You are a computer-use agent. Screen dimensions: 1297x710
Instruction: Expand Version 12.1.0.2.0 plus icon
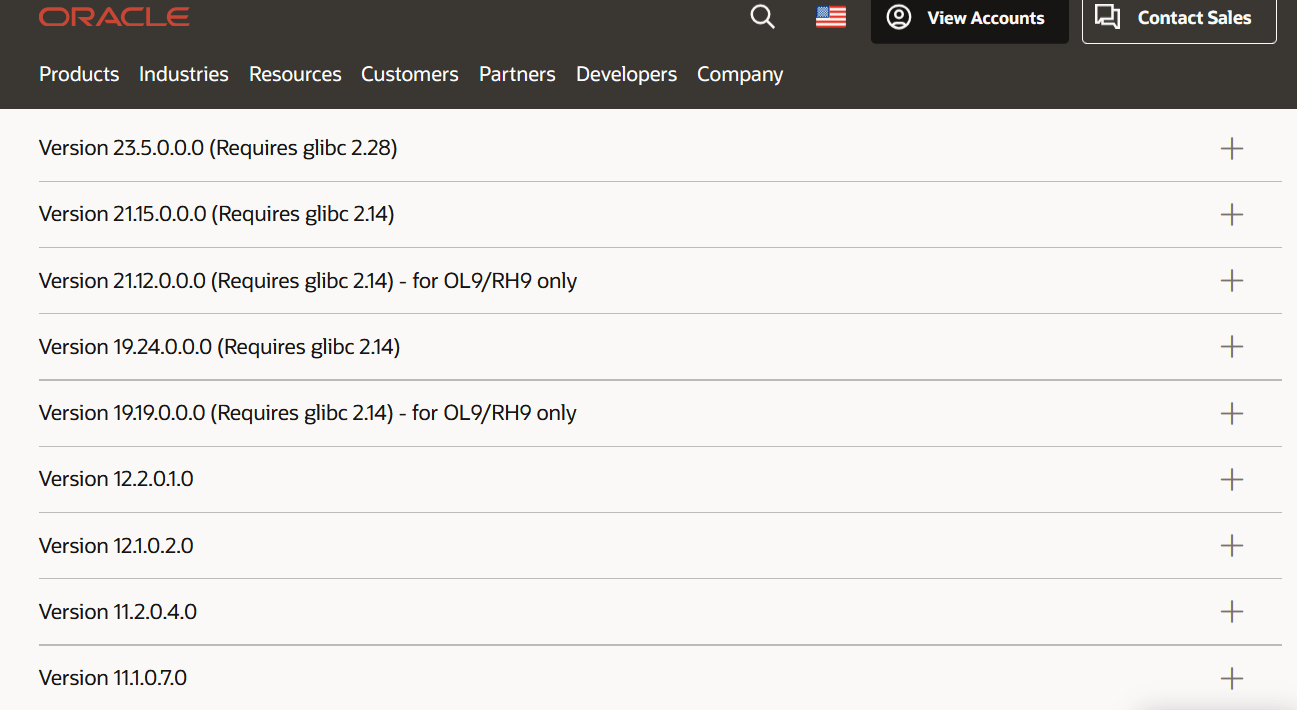point(1232,545)
